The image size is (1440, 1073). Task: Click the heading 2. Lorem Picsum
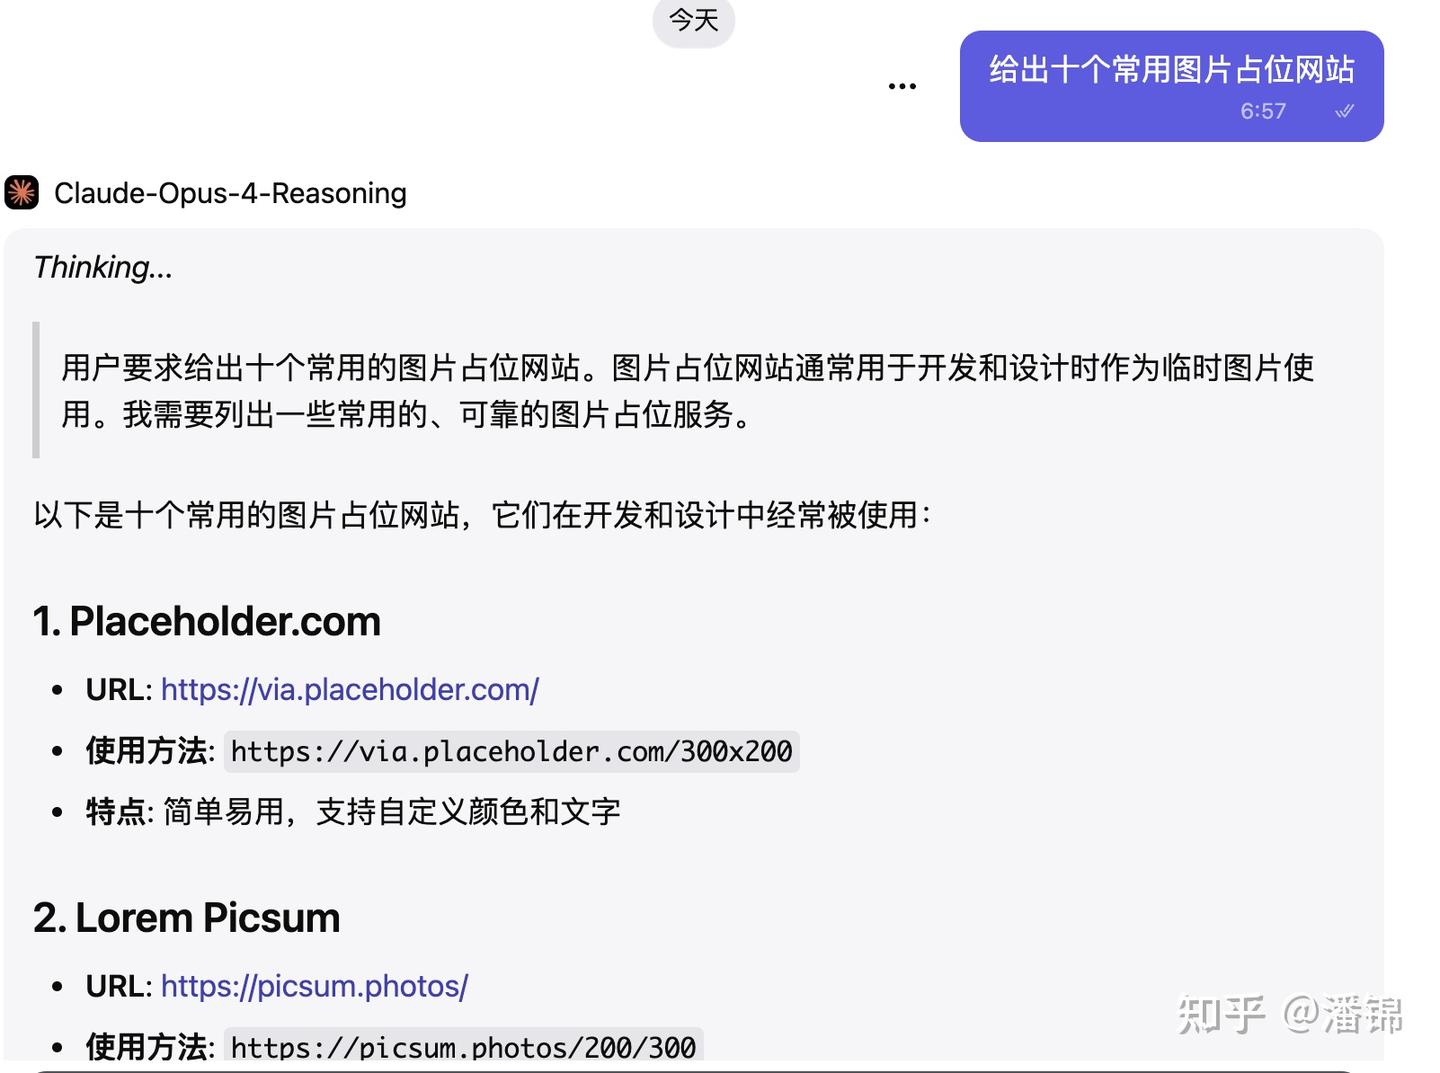tap(186, 917)
